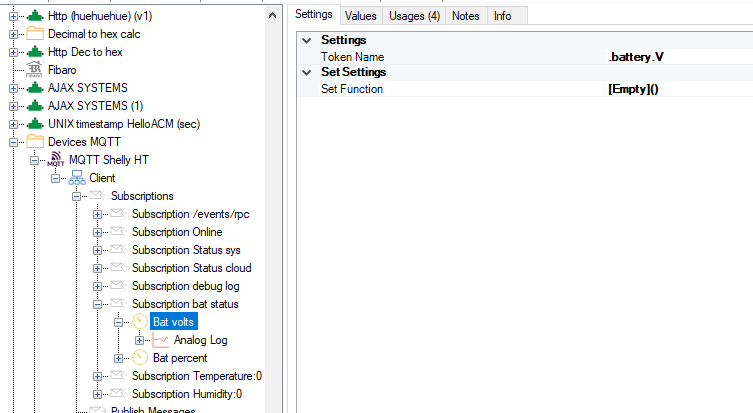Viewport: 753px width, 413px height.
Task: Click the AJAX SYSTEMS (1) green icon
Action: pyautogui.click(x=34, y=106)
